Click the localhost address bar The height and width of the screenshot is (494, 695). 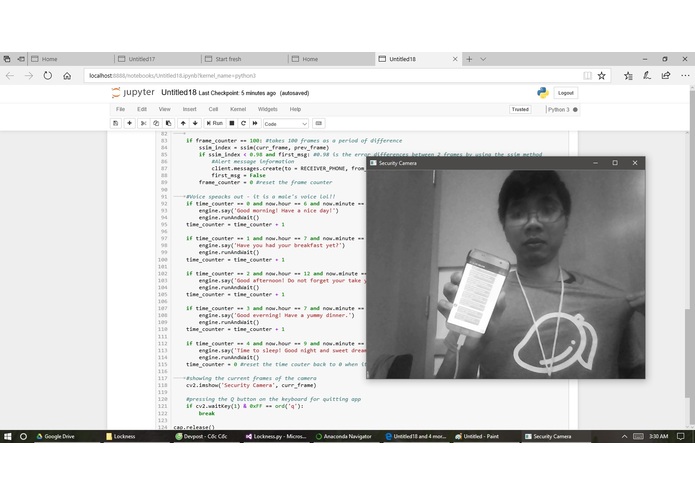point(332,76)
